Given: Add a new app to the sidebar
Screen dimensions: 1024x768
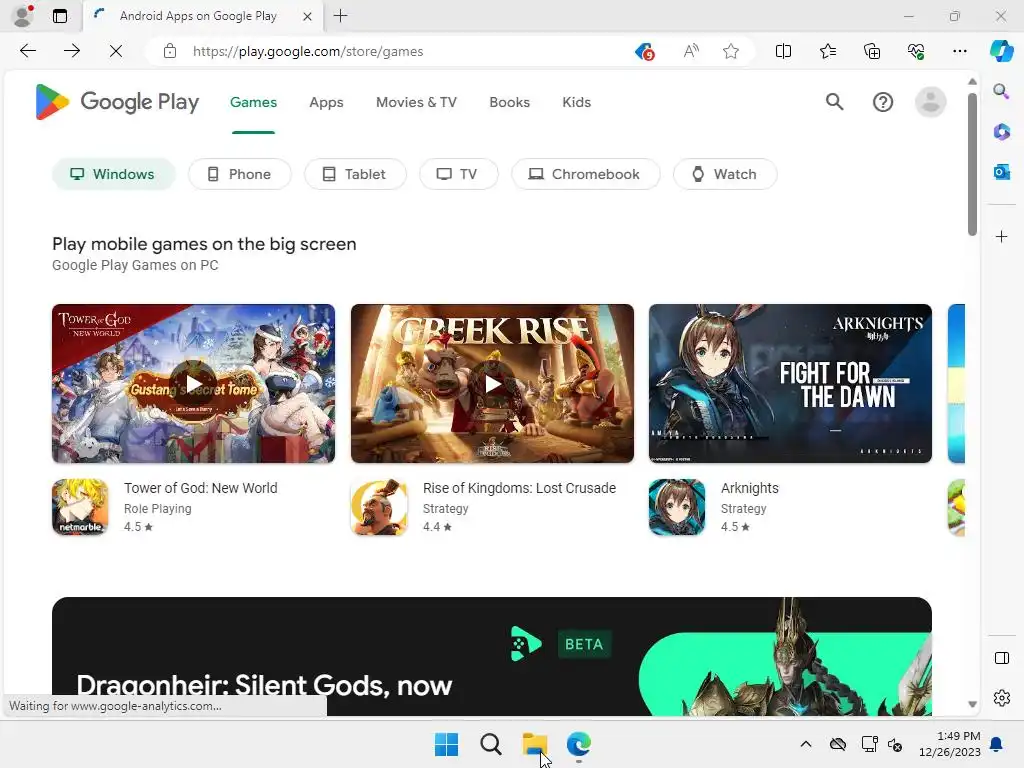Looking at the screenshot, I should (1001, 236).
